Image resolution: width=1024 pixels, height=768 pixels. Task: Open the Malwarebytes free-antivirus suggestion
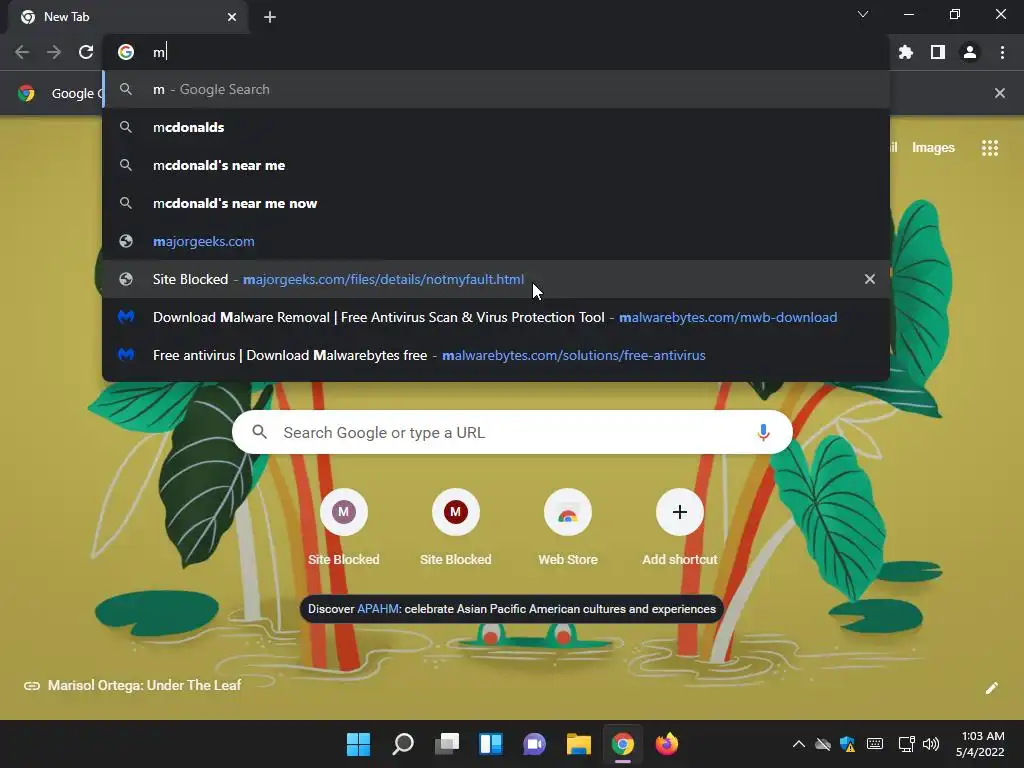click(496, 355)
